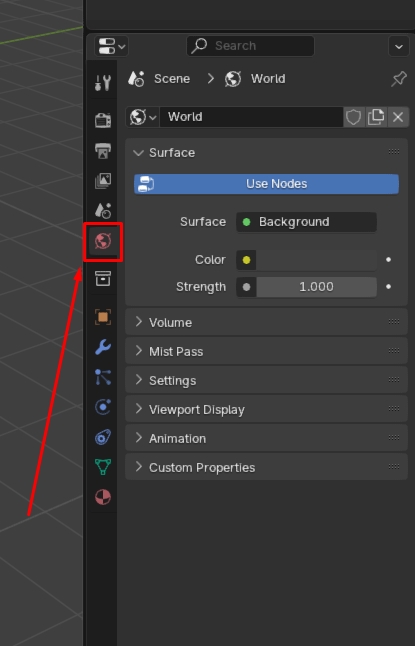
Task: Animate the Strength property dot
Action: 388,286
